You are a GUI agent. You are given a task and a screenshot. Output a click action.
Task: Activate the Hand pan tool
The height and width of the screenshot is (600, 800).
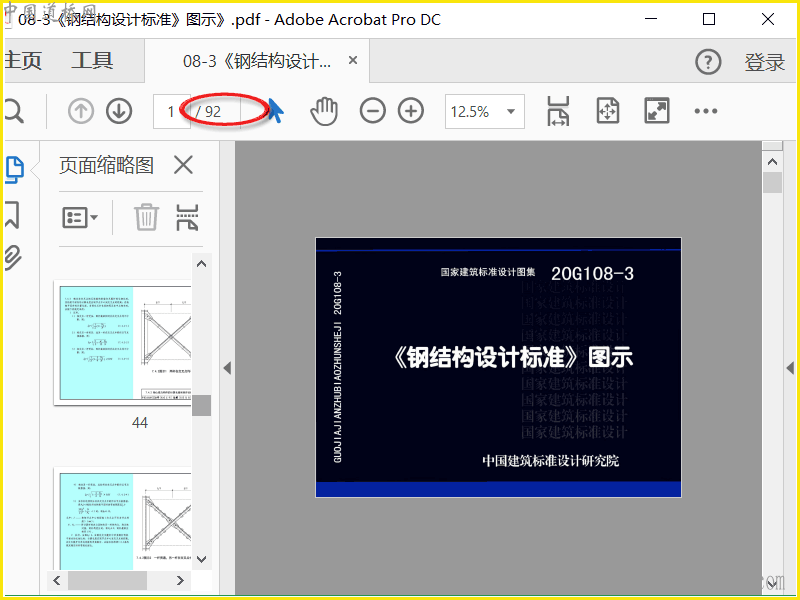tap(324, 111)
